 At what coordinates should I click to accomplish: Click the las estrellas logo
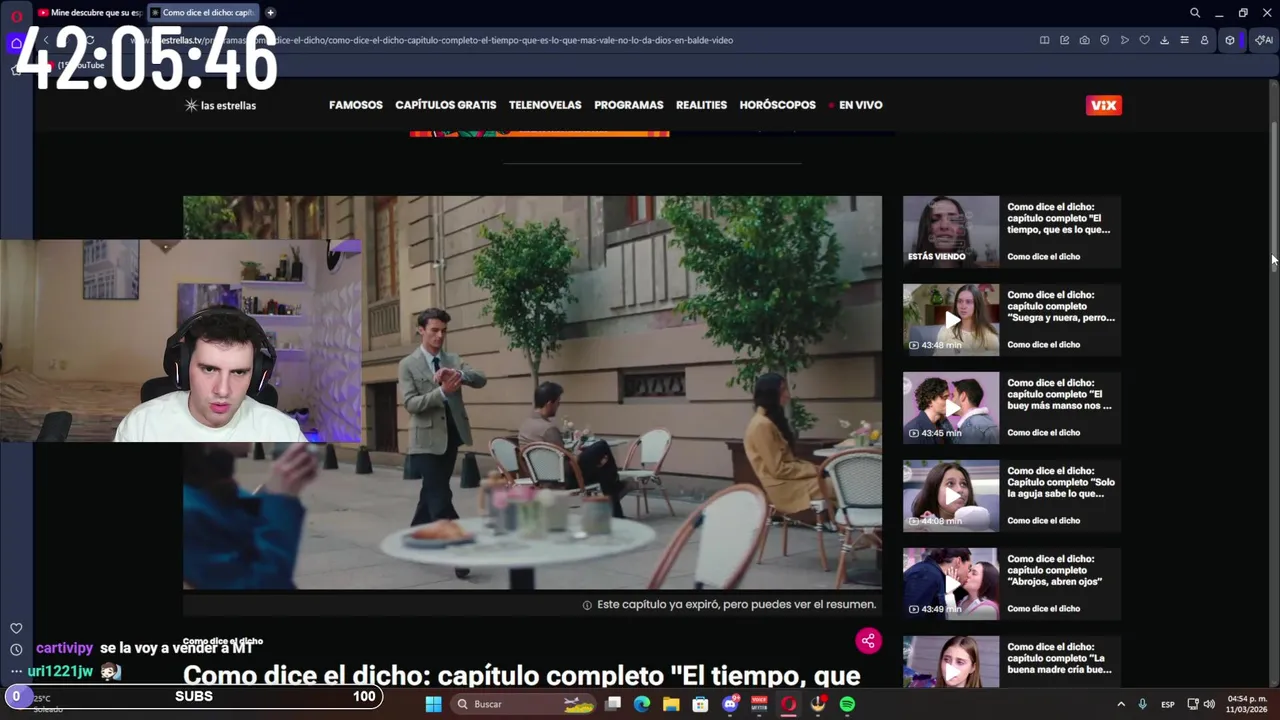(221, 105)
